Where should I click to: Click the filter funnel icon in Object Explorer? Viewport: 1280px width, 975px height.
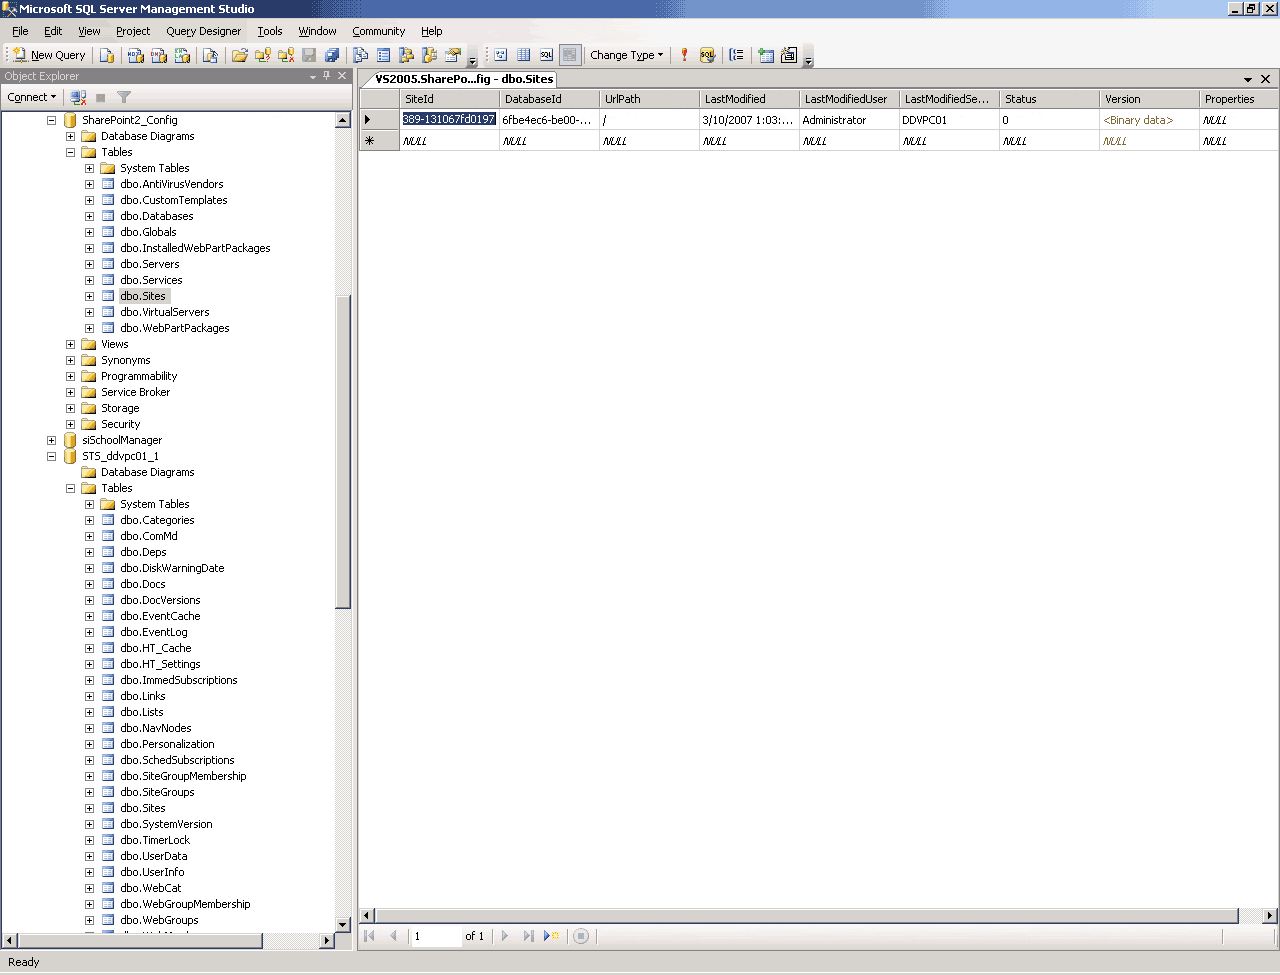(x=124, y=97)
